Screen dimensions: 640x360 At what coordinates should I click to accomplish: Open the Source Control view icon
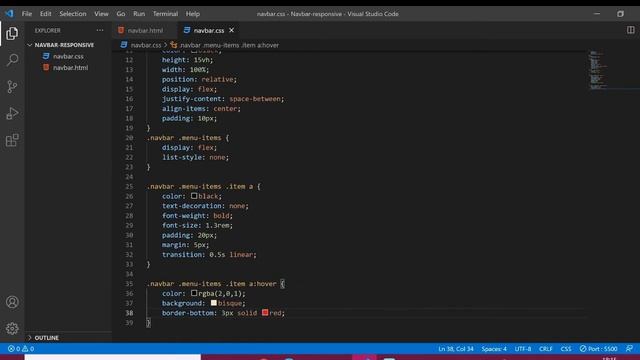(x=12, y=87)
